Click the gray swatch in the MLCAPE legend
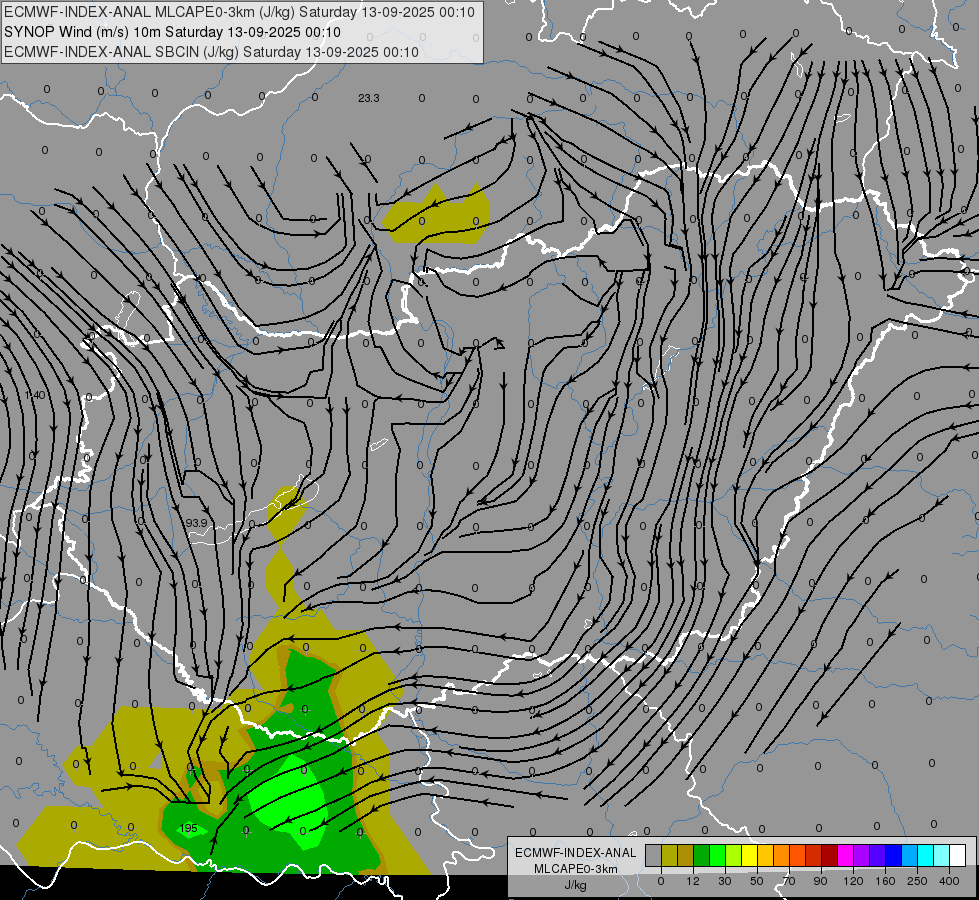 coord(654,856)
